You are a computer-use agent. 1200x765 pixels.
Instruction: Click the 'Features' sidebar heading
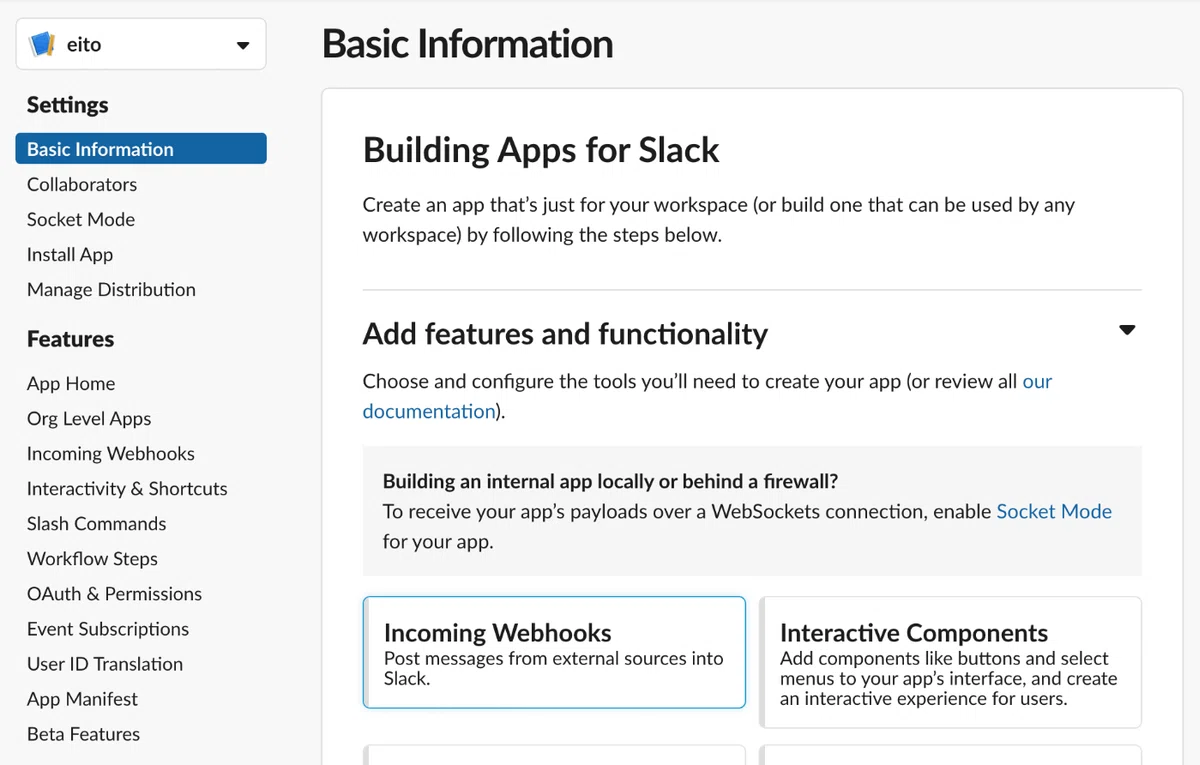pos(70,339)
